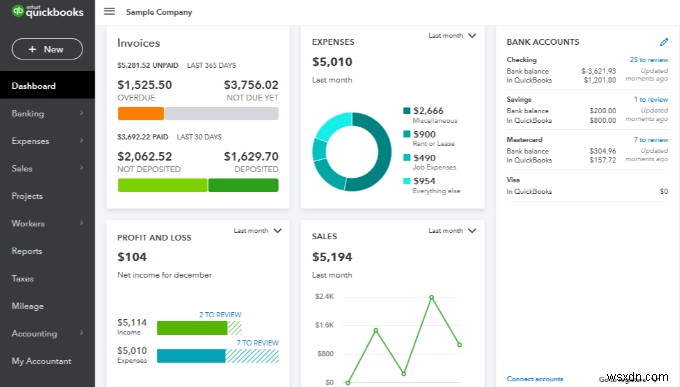Screen dimensions: 680x387
Task: Open the Sales card Last month dropdown
Action: [x=452, y=231]
